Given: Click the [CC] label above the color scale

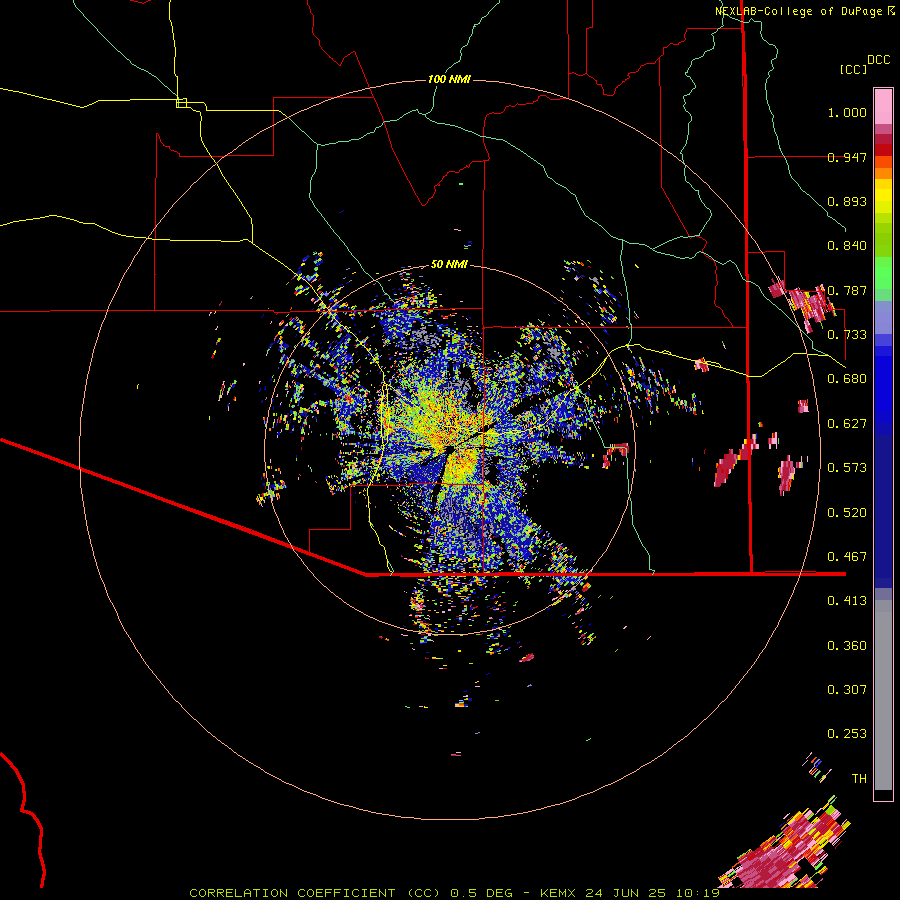Looking at the screenshot, I should pyautogui.click(x=854, y=69).
